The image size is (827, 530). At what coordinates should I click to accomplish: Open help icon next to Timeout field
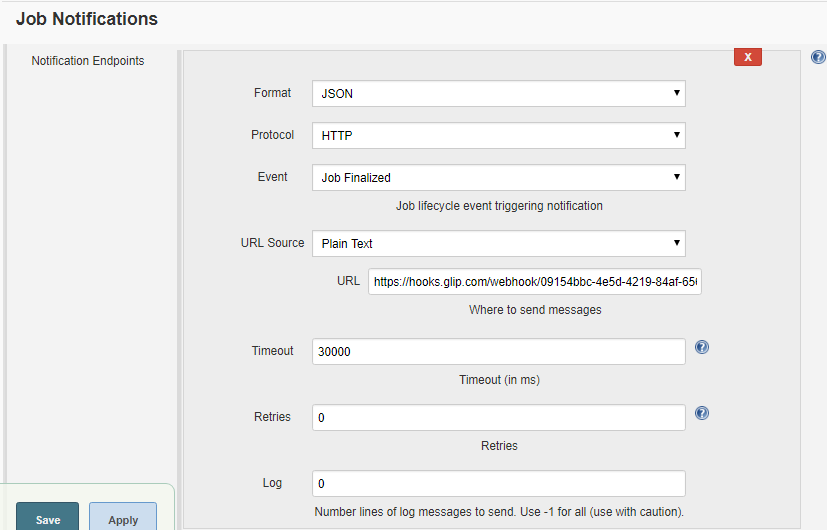[x=701, y=347]
